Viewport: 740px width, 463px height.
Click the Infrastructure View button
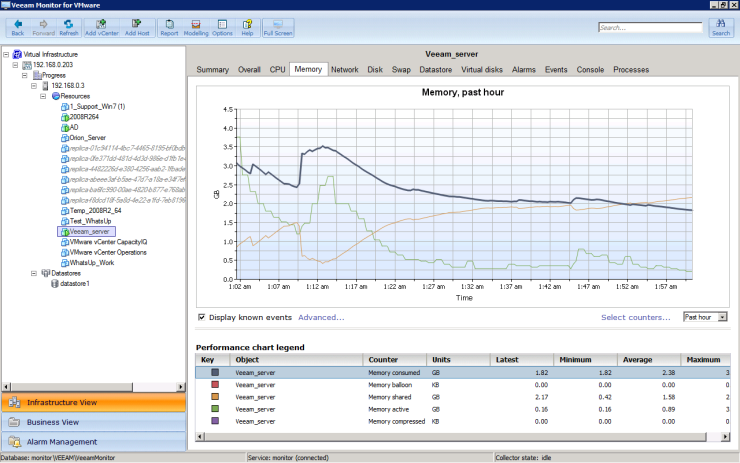(93, 402)
